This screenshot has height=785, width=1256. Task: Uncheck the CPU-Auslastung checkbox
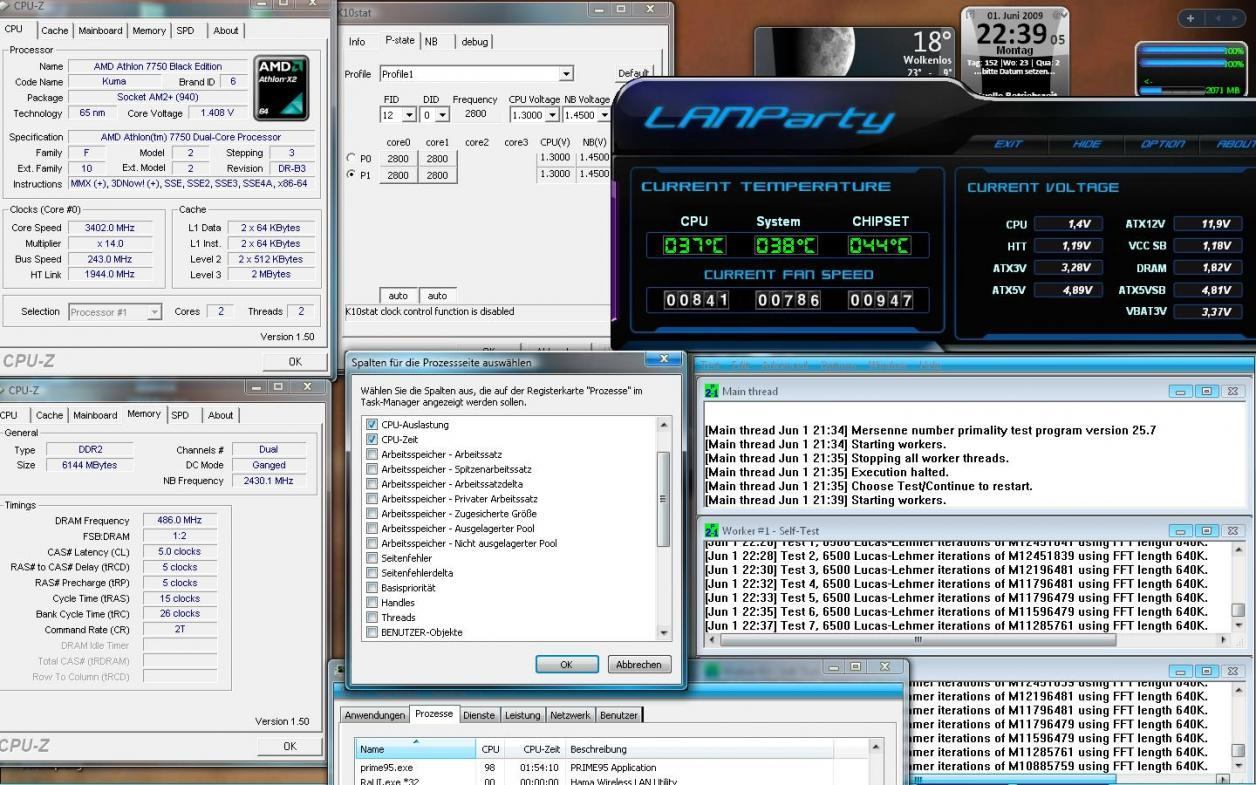coord(372,425)
